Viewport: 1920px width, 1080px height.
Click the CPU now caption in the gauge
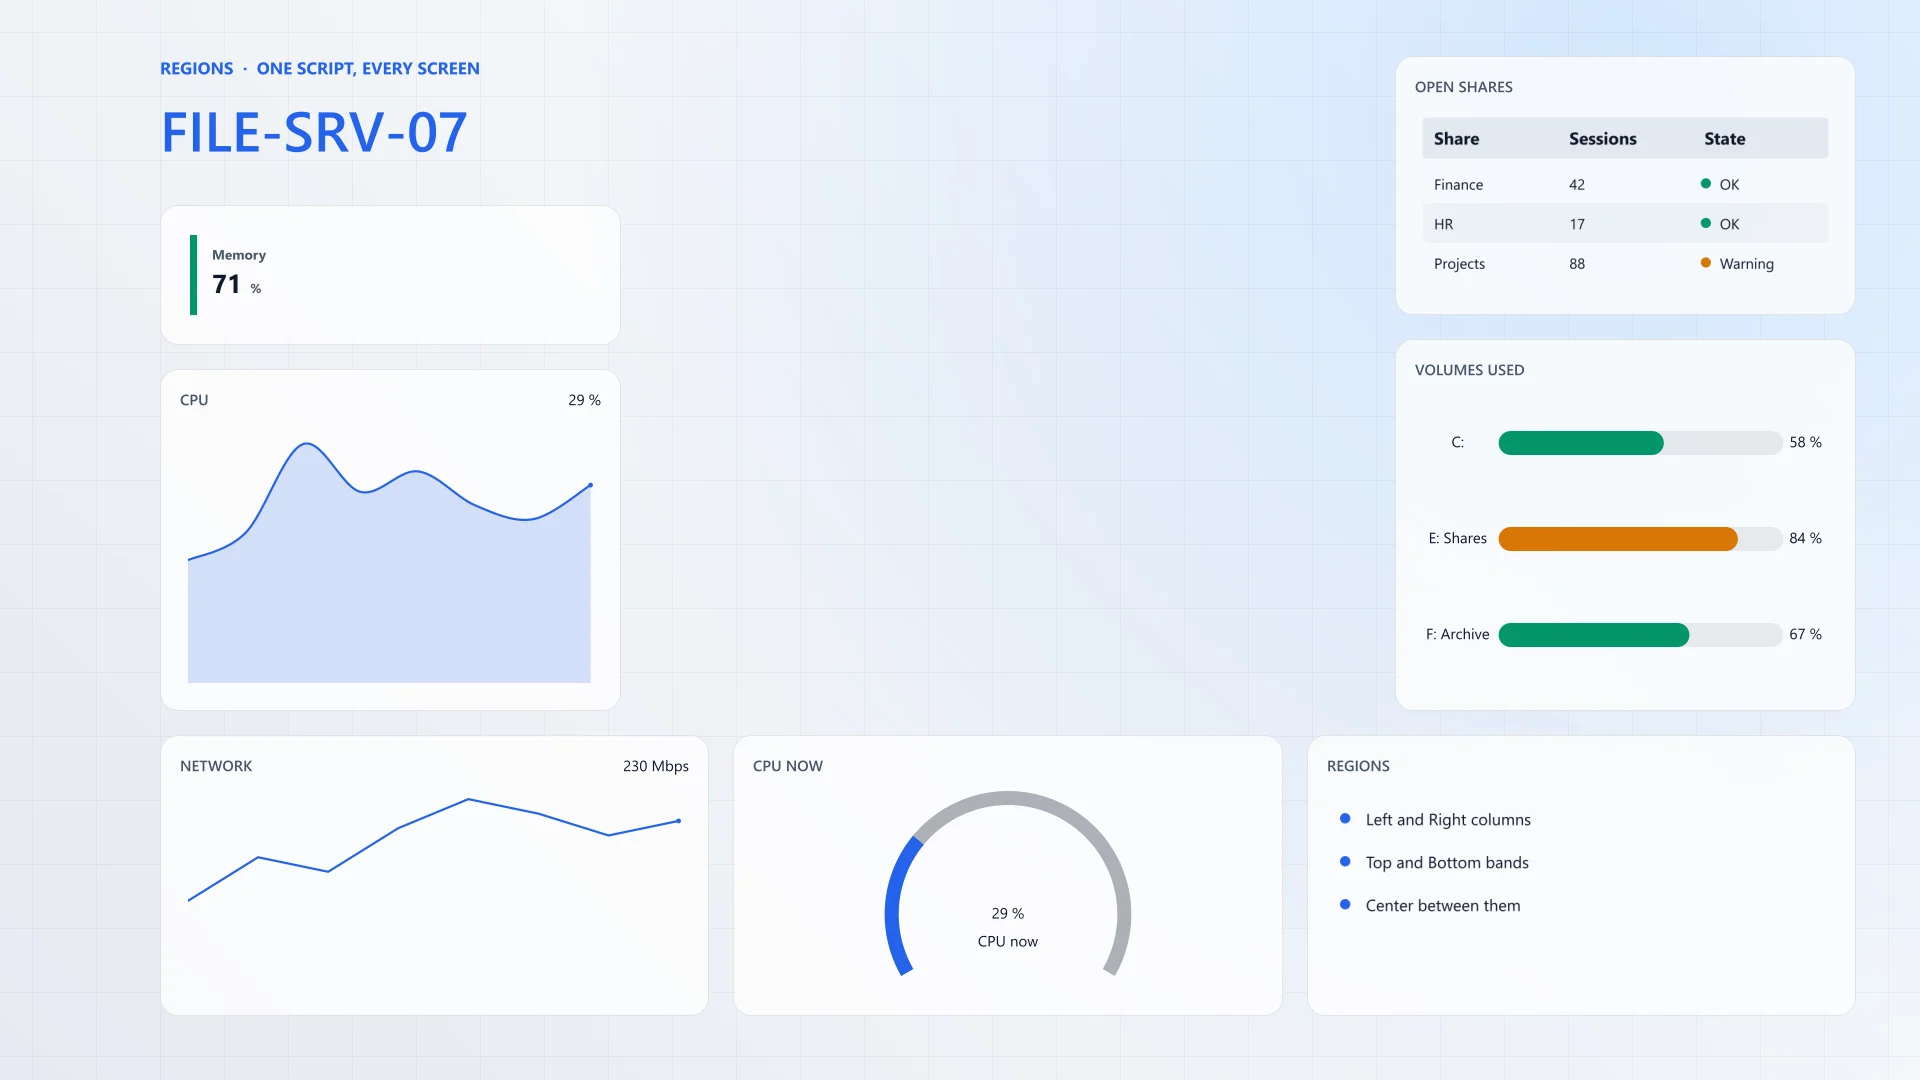point(1008,941)
